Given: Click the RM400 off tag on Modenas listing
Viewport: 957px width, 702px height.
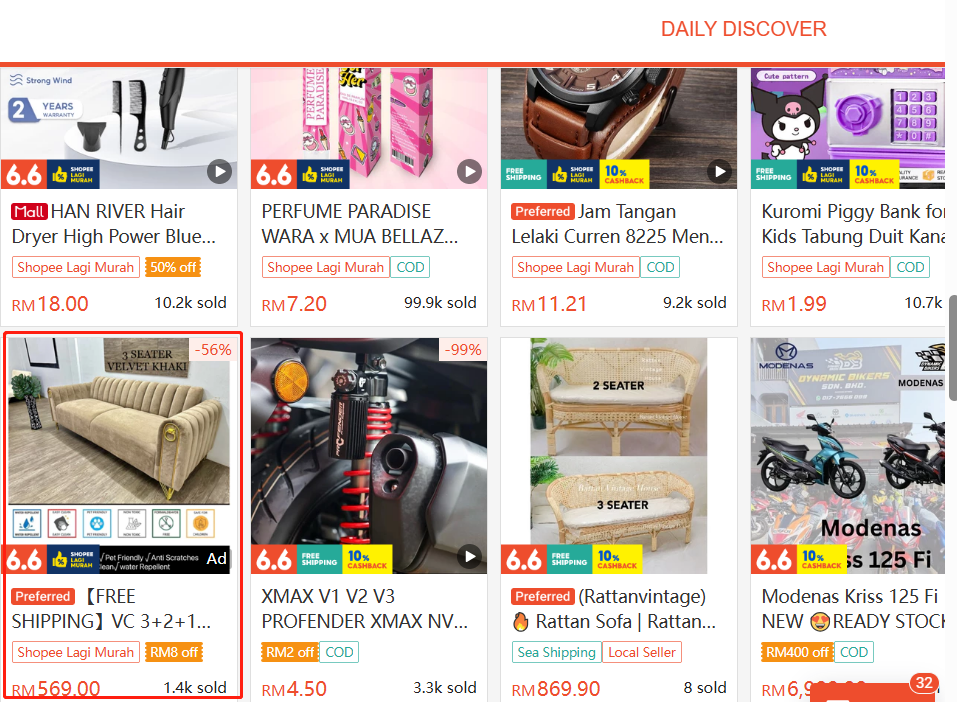Looking at the screenshot, I should pos(797,653).
